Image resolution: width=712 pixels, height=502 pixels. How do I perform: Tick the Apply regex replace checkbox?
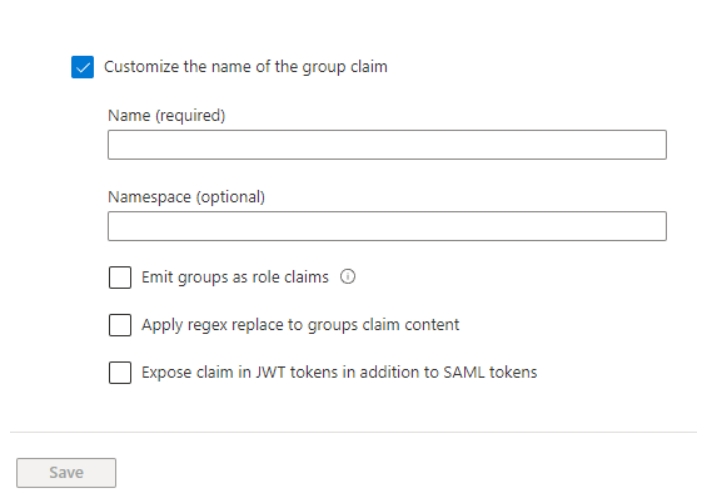(119, 325)
